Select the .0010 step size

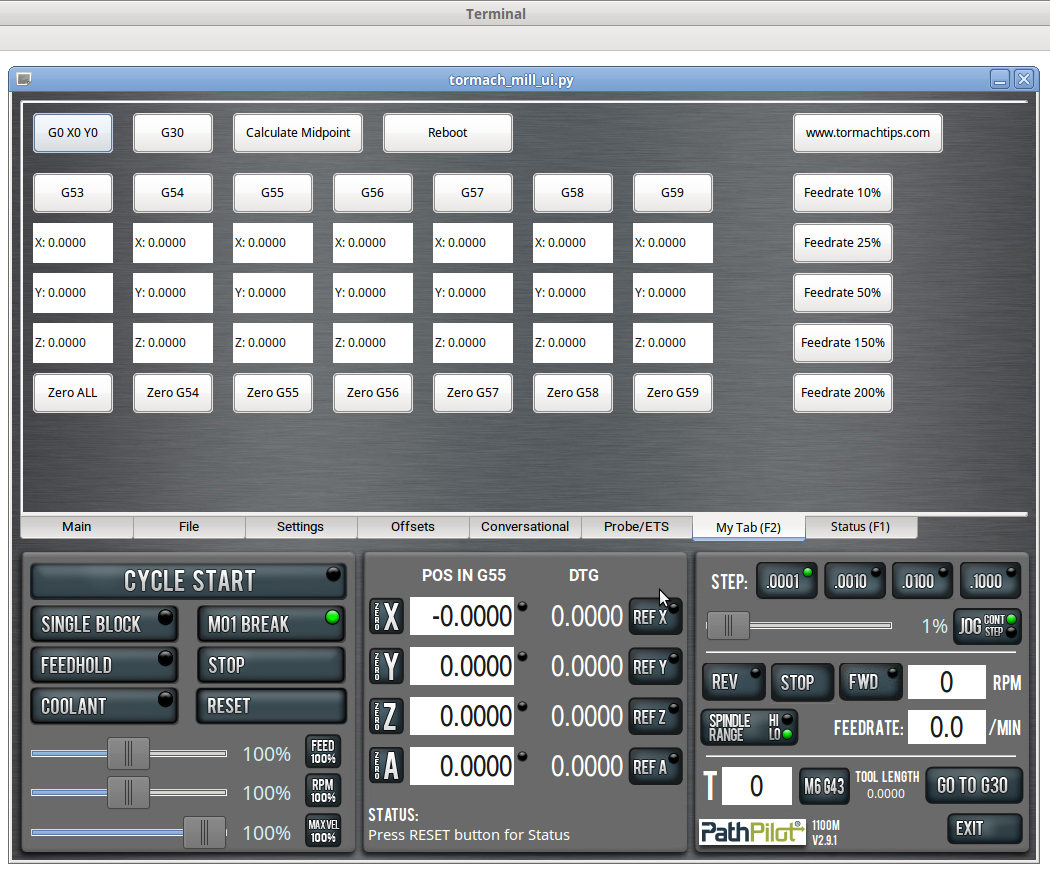[855, 581]
